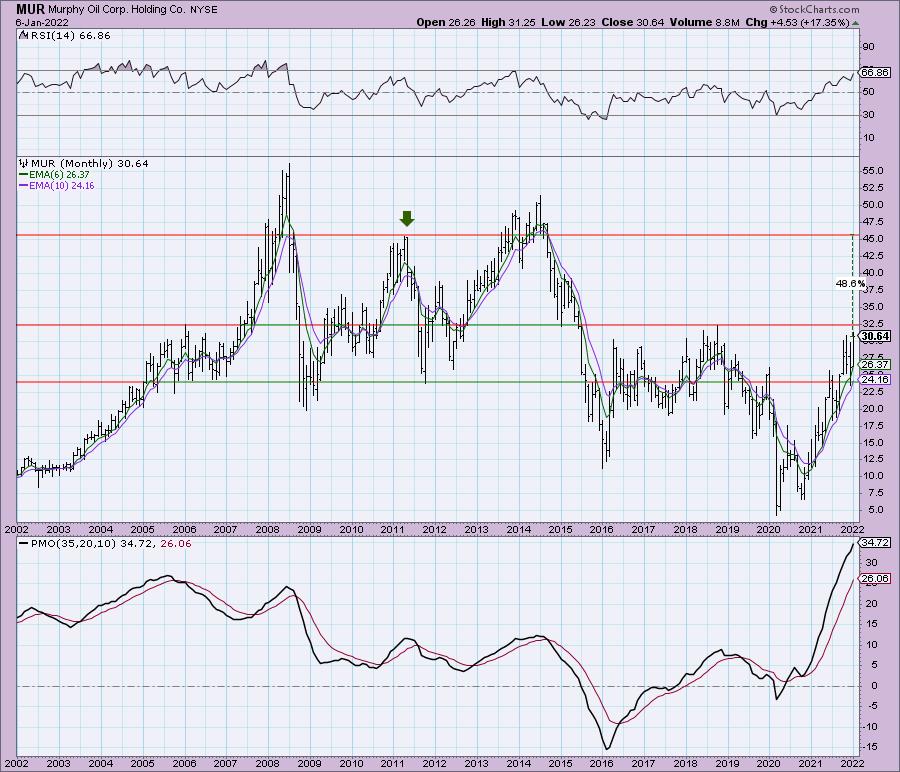Click the 50.0 price axis label

pos(872,205)
